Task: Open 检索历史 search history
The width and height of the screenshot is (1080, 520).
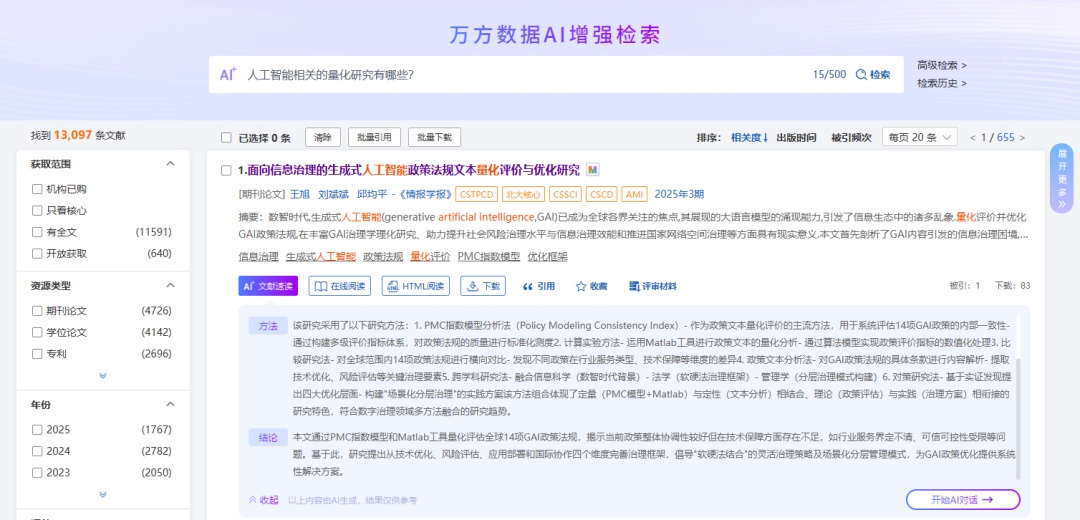Action: (x=942, y=83)
